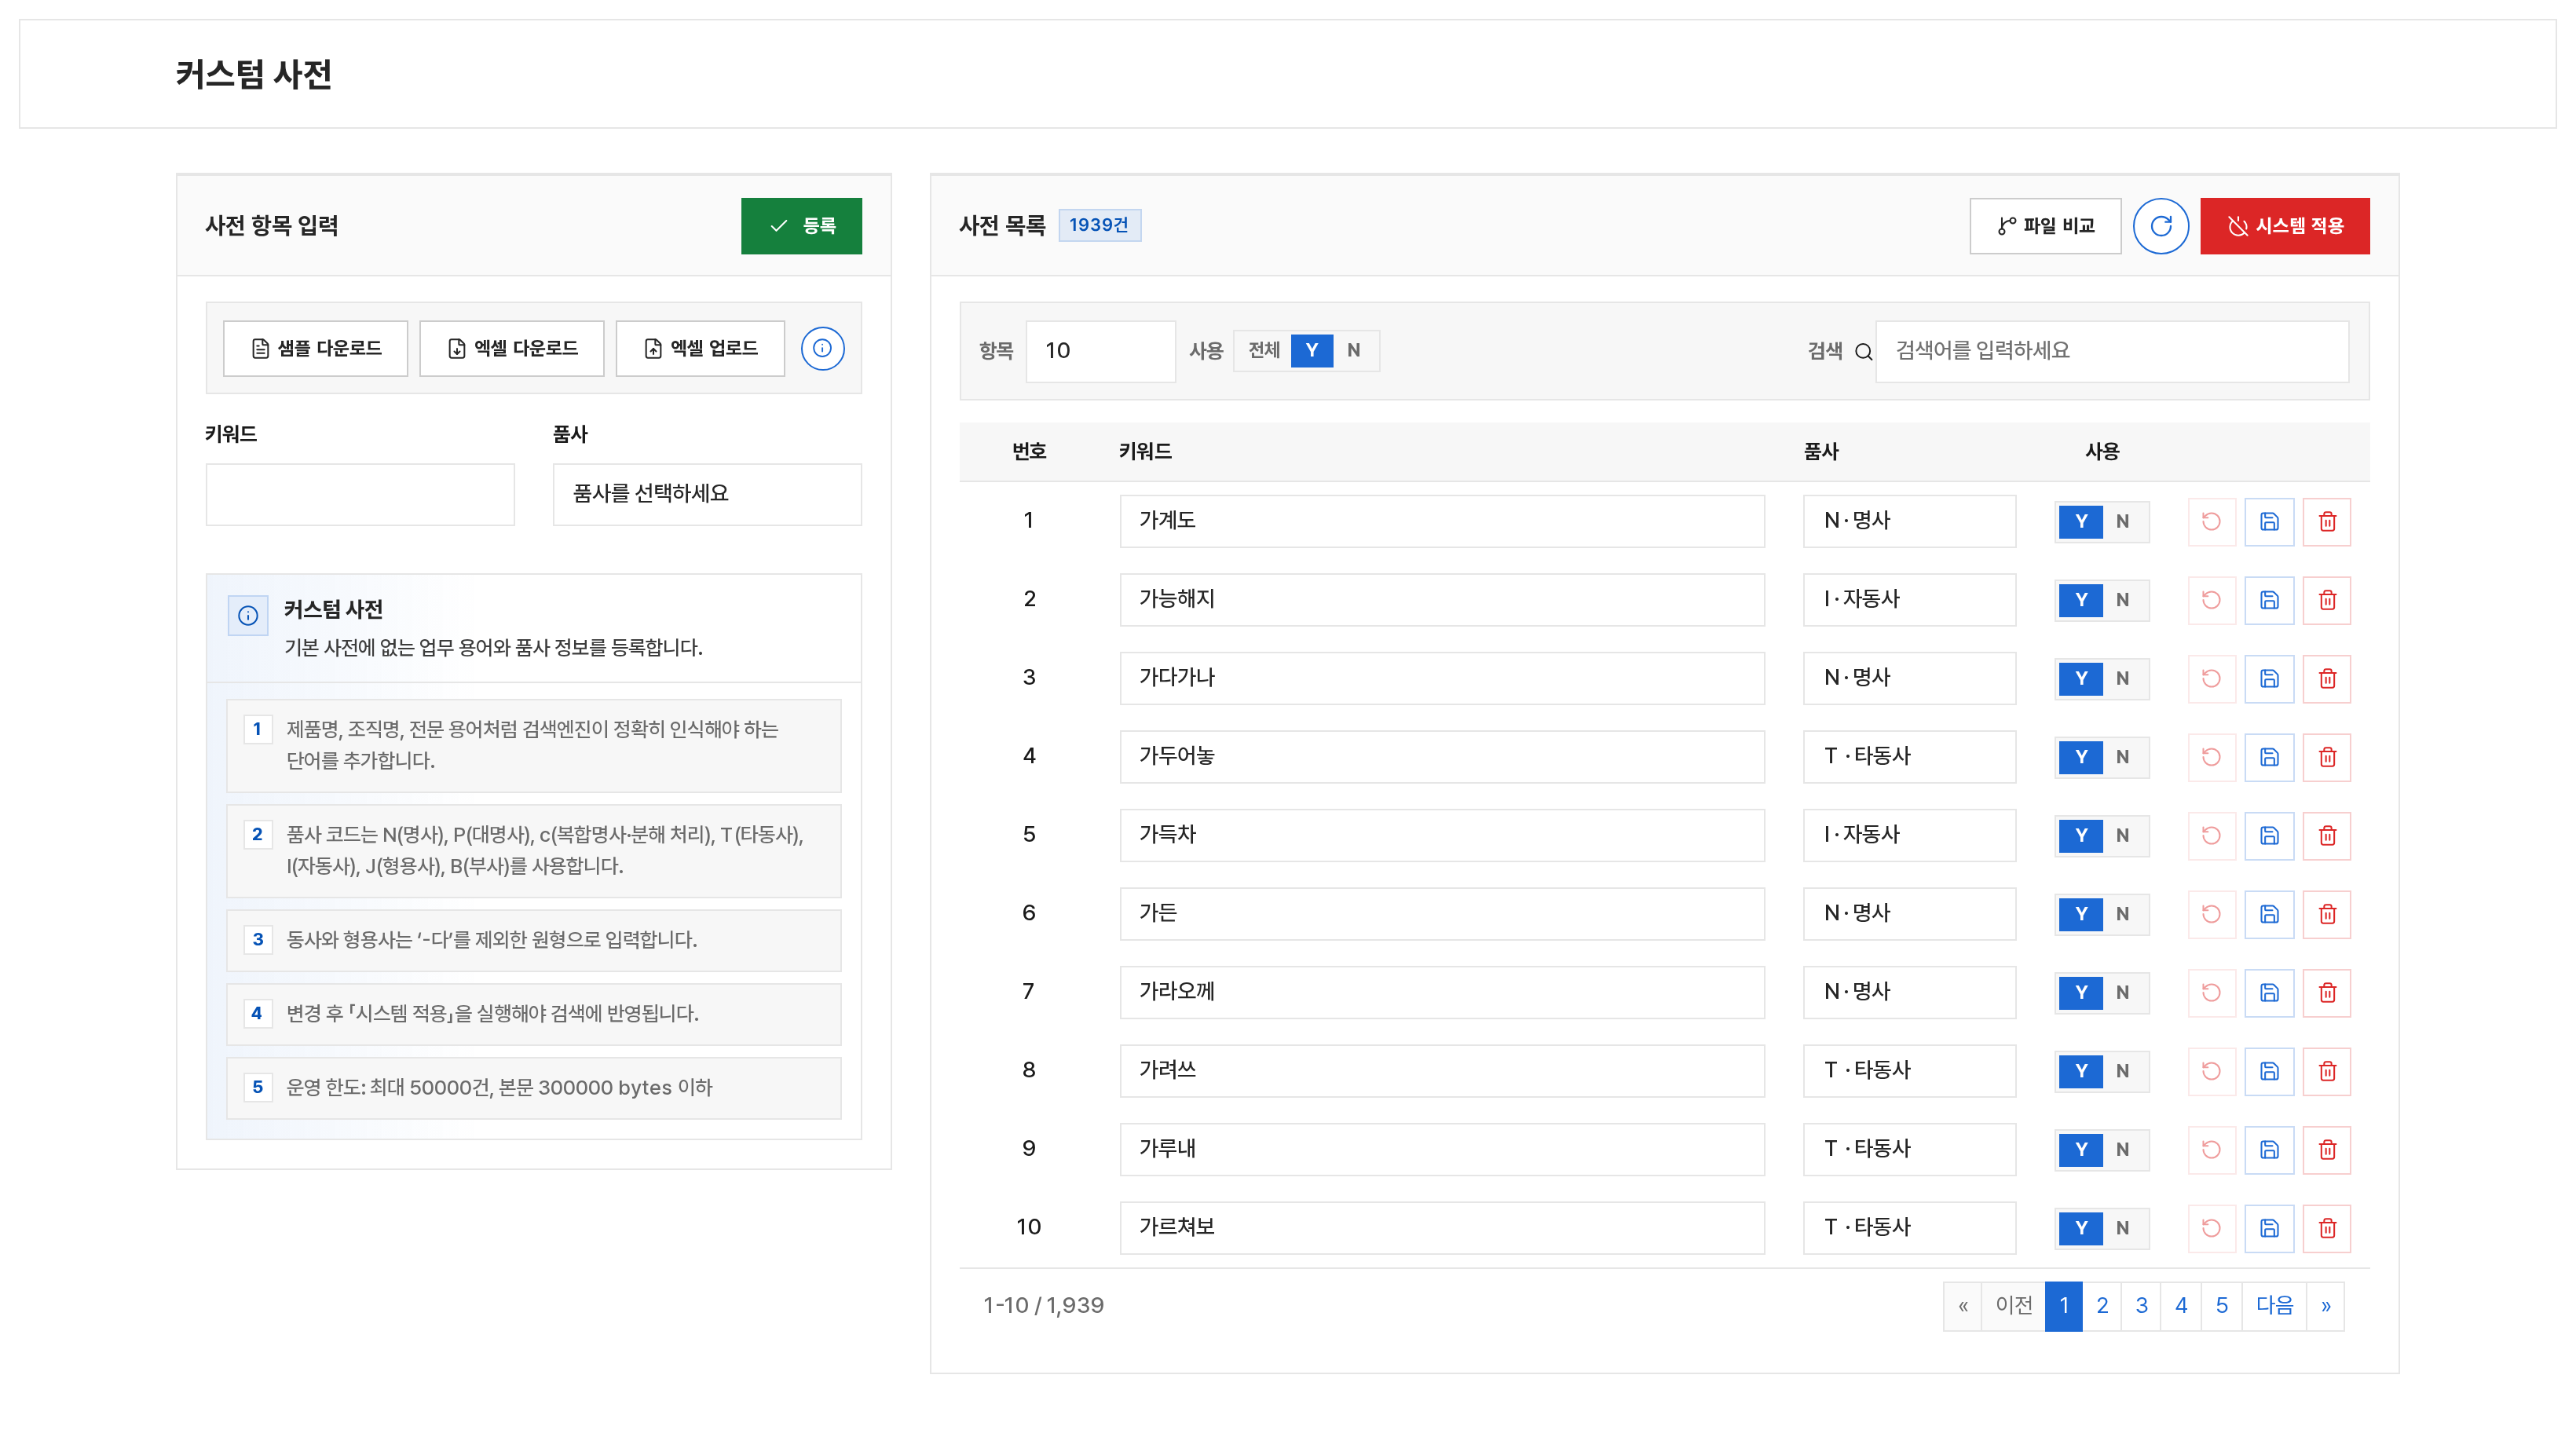Revert changes for row 가루내
Viewport: 2576px width, 1437px height.
click(x=2211, y=1150)
